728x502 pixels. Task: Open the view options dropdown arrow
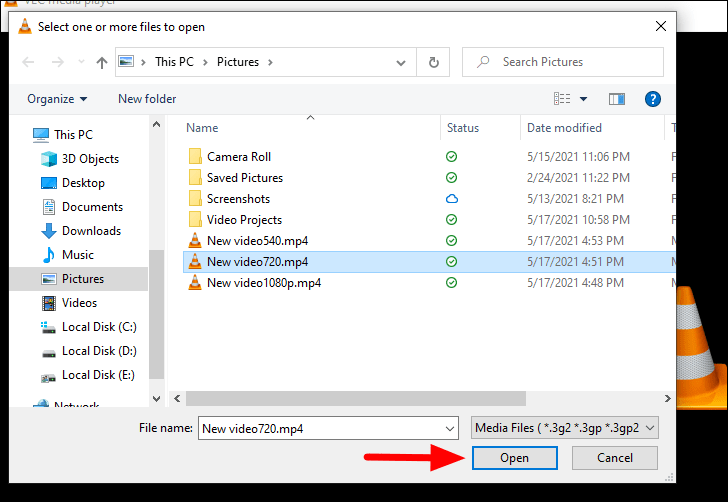point(584,98)
